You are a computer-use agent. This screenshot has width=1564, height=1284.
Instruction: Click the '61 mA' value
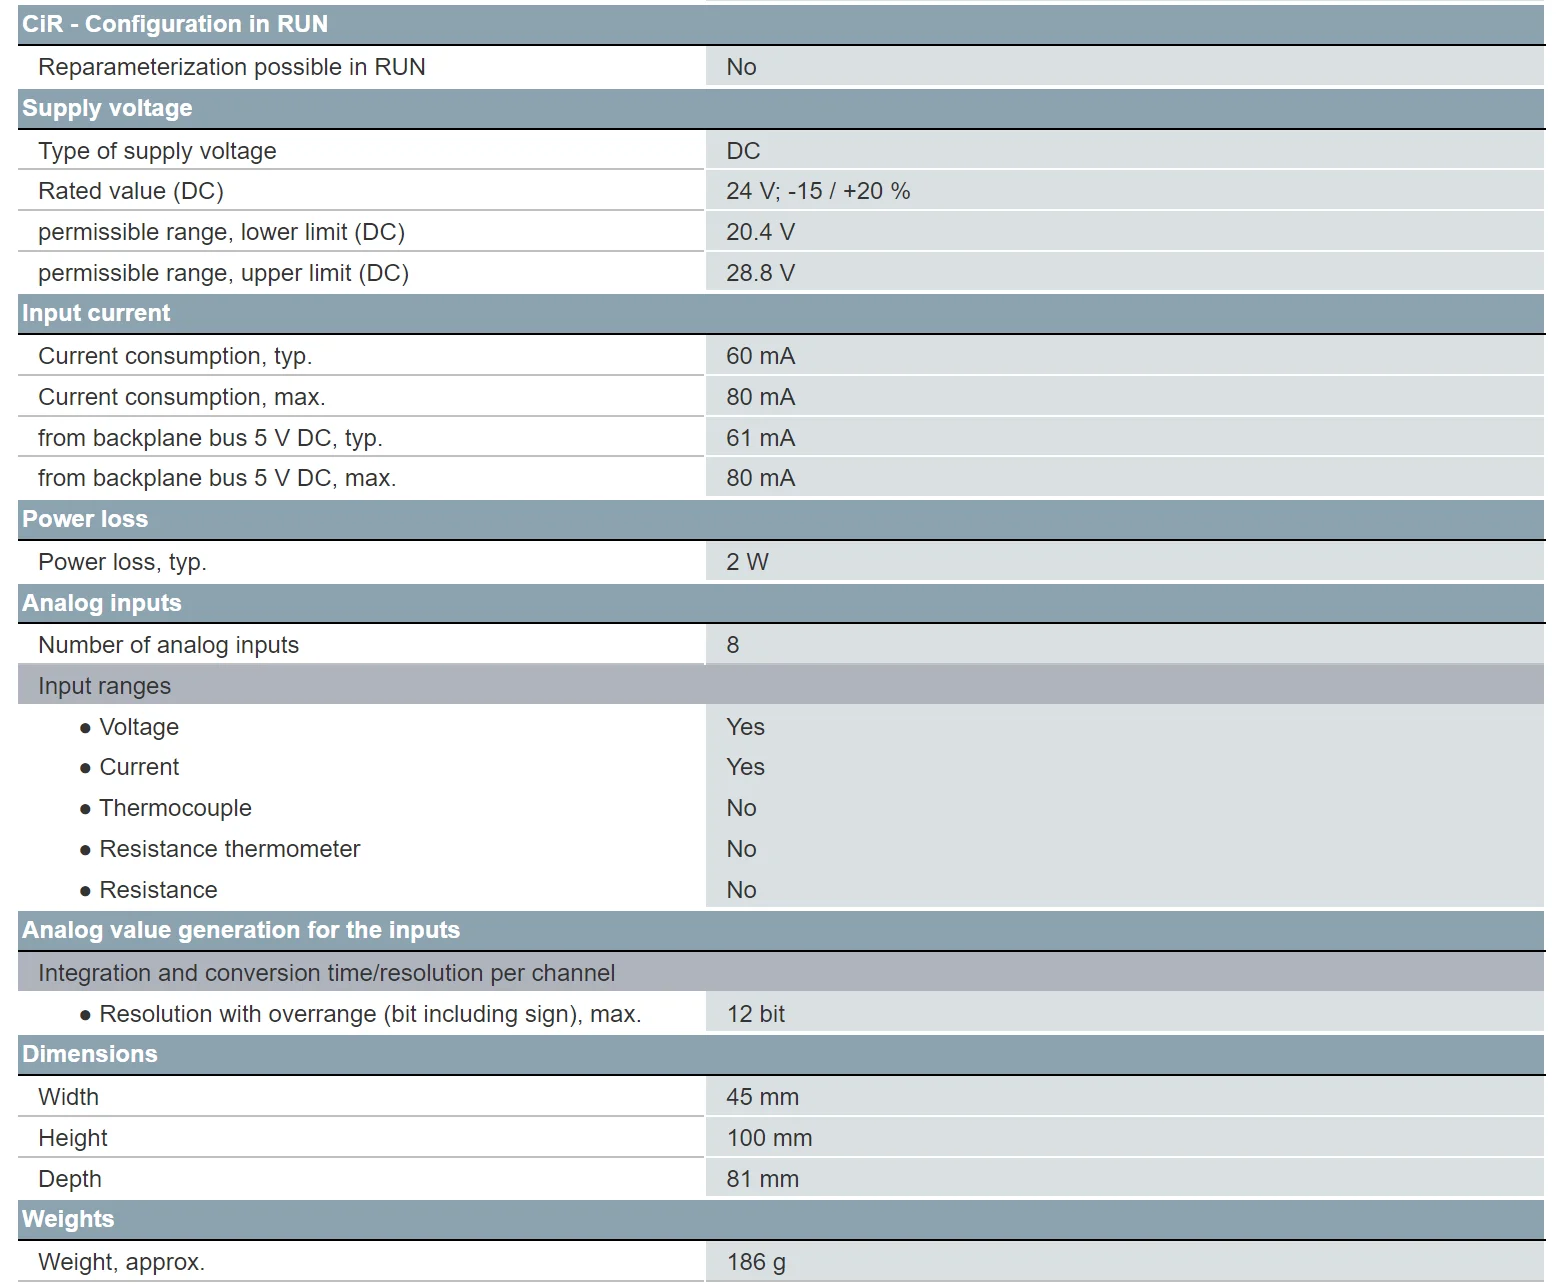760,438
